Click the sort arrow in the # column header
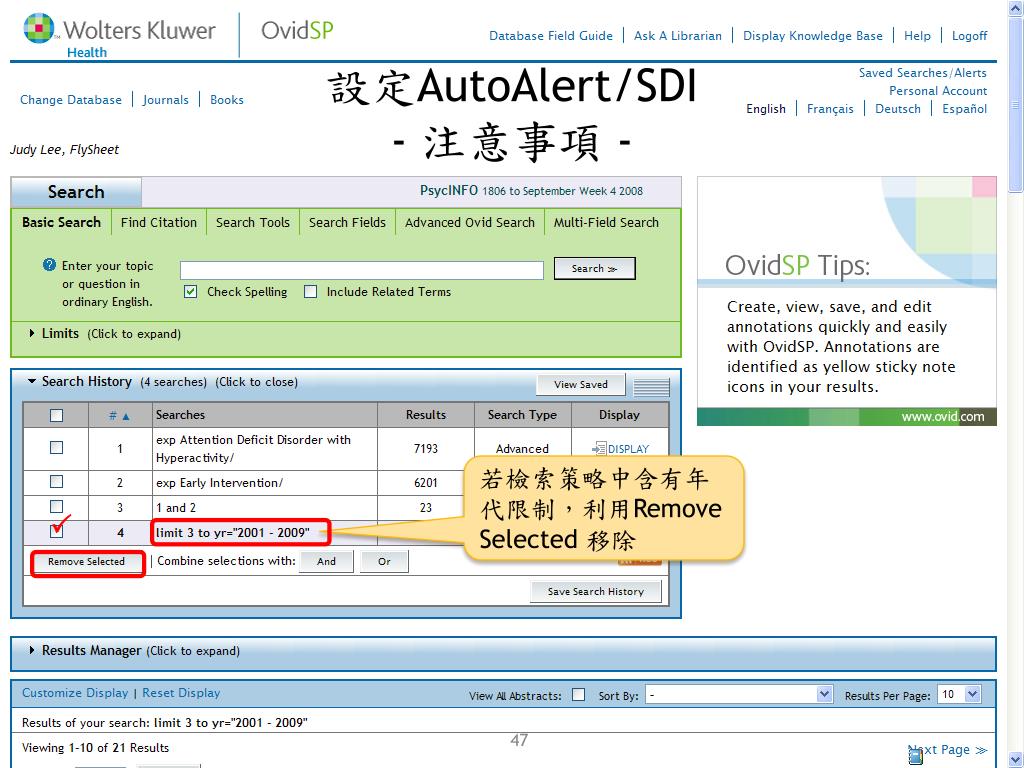This screenshot has height=768, width=1024. [126, 416]
